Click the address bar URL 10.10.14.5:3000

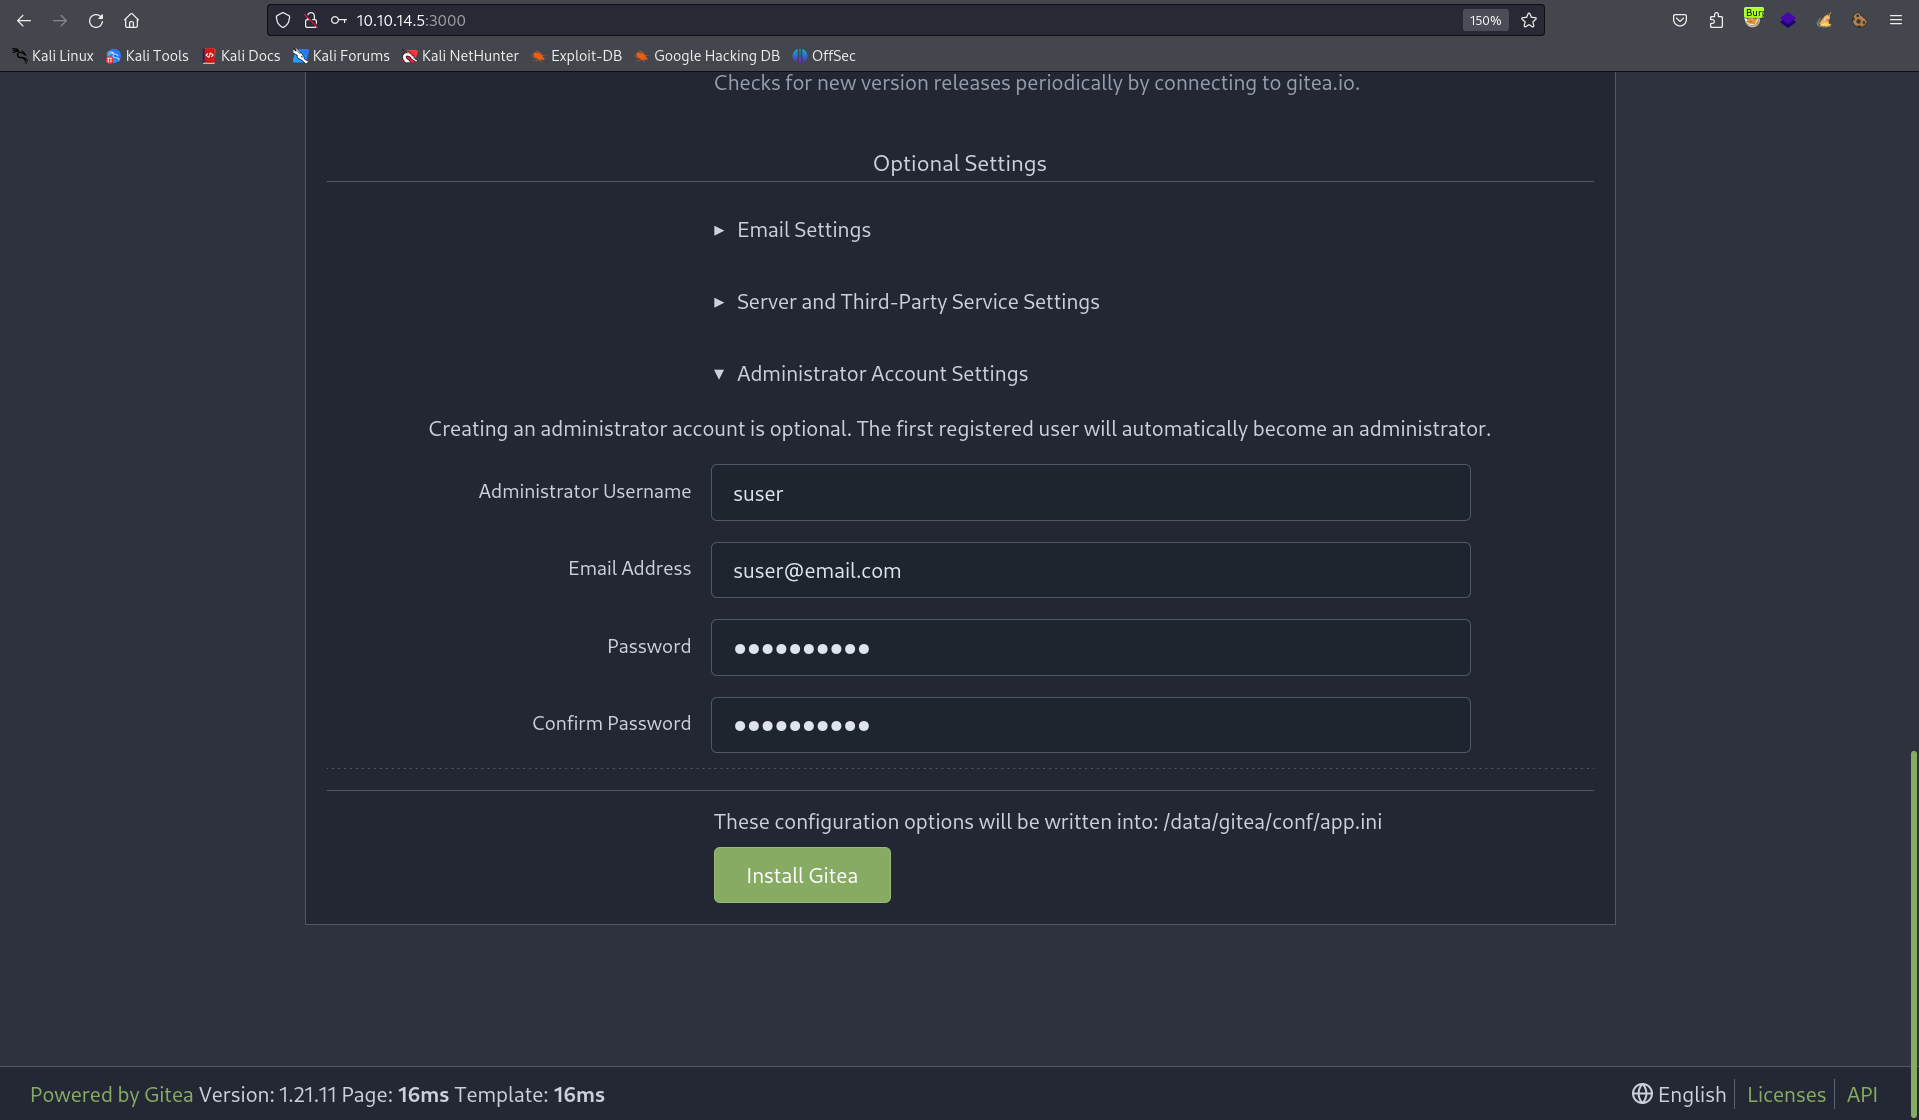[x=411, y=20]
